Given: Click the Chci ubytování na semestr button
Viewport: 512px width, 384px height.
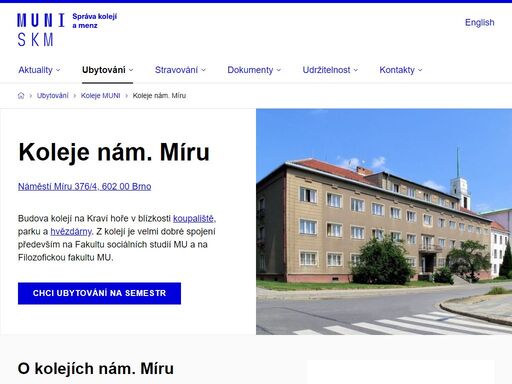Looking at the screenshot, I should coord(99,293).
